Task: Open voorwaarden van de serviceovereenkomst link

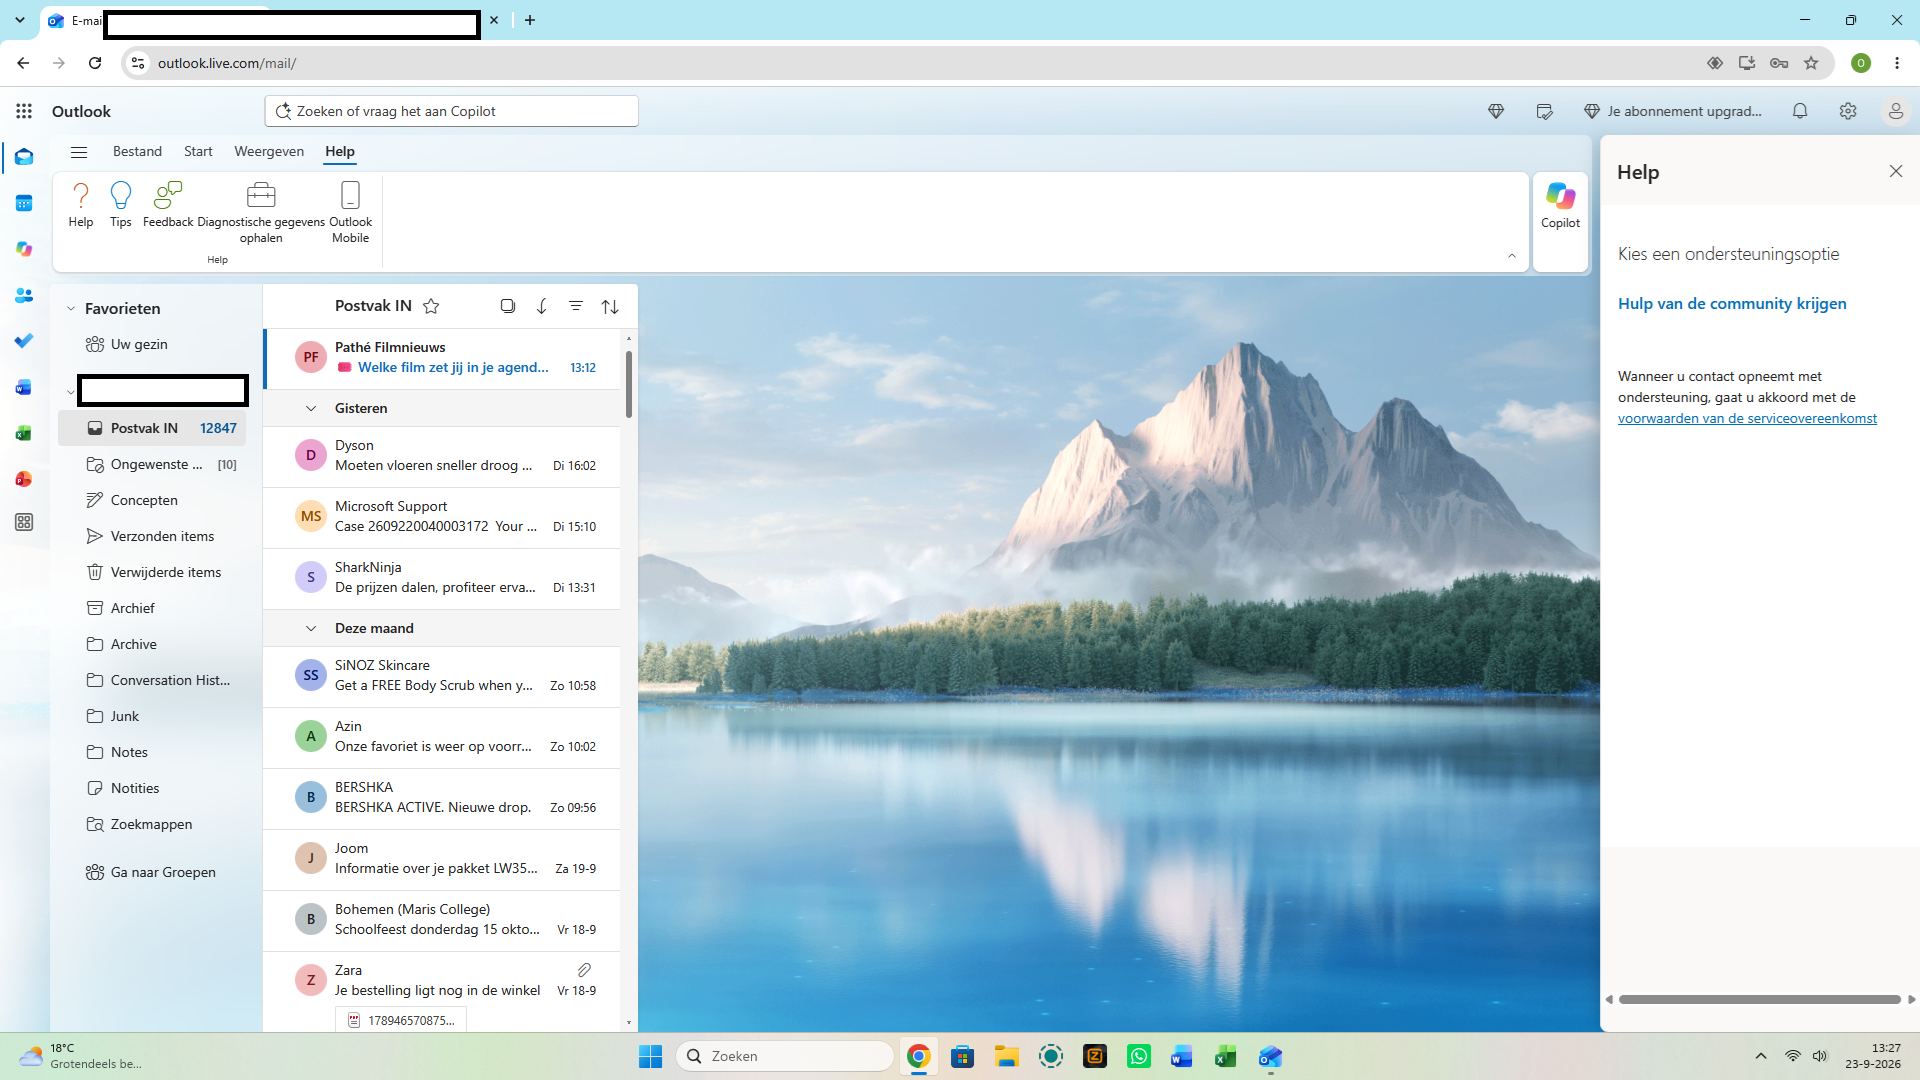Action: point(1747,418)
